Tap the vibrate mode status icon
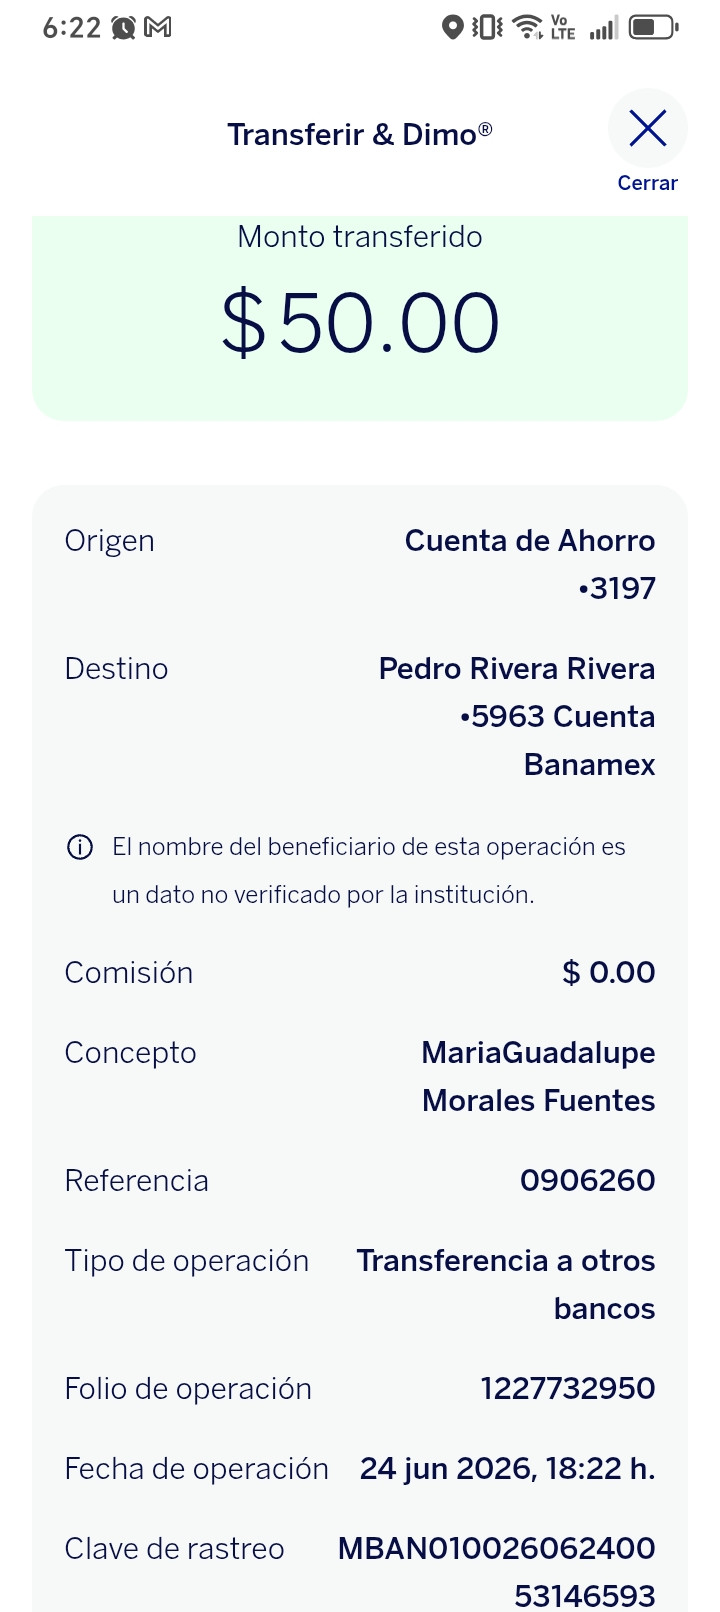This screenshot has width=720, height=1612. tap(488, 28)
